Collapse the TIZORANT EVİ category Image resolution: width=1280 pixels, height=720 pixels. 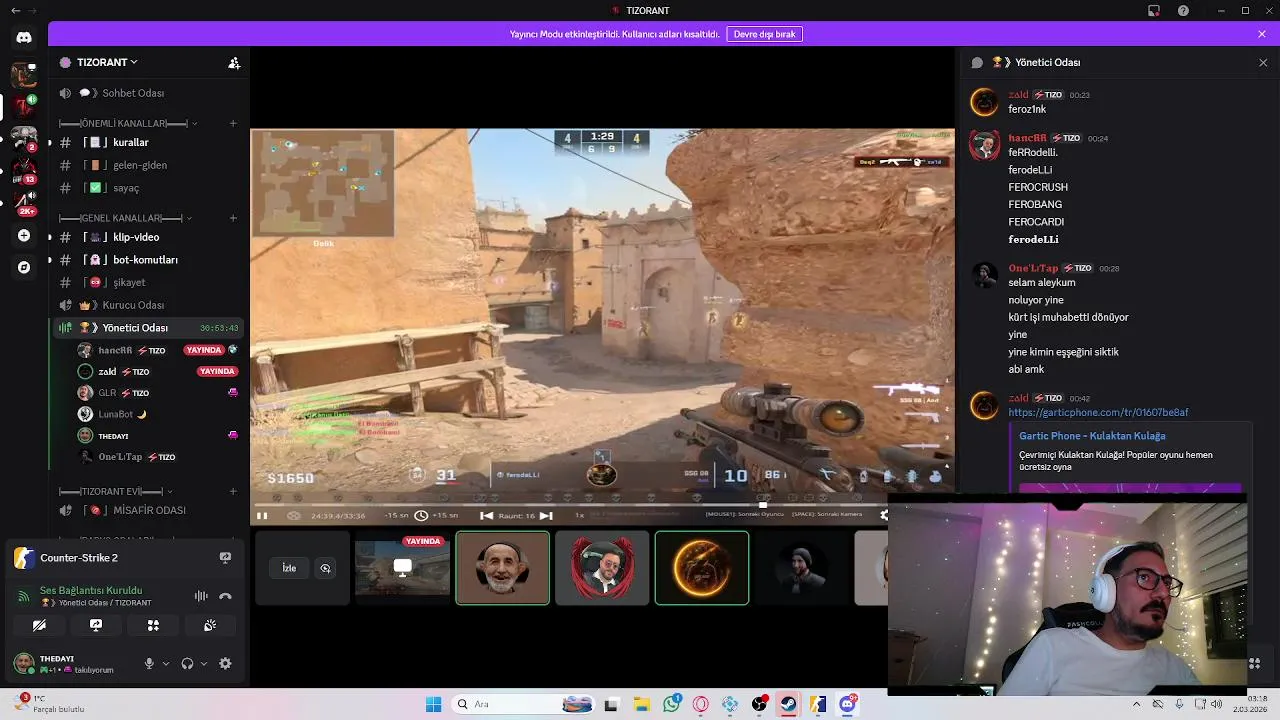pos(116,491)
